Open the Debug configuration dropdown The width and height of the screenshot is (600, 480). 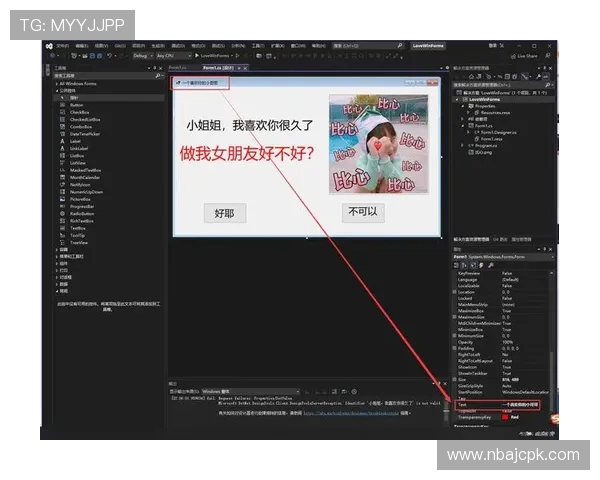click(143, 56)
